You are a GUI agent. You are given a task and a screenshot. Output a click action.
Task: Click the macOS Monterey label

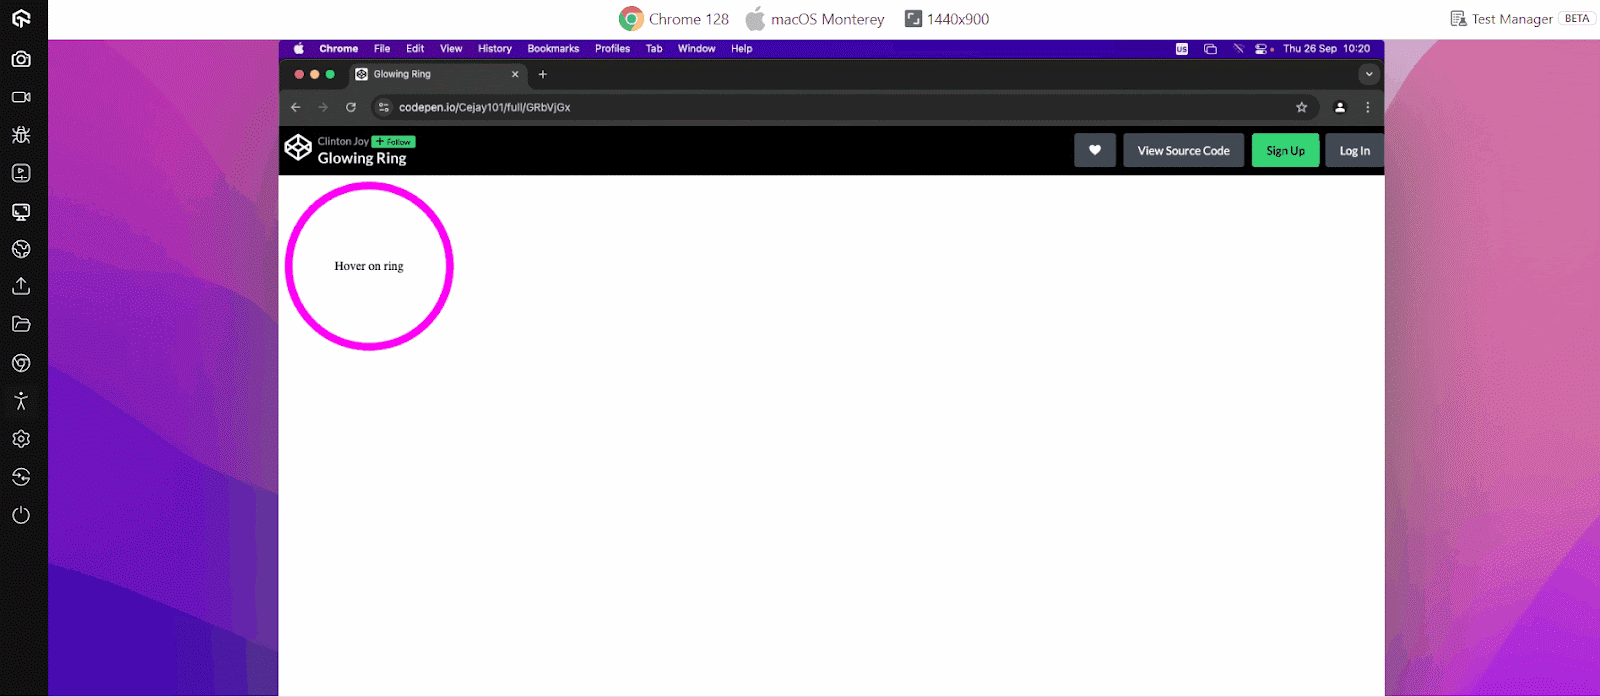[815, 19]
